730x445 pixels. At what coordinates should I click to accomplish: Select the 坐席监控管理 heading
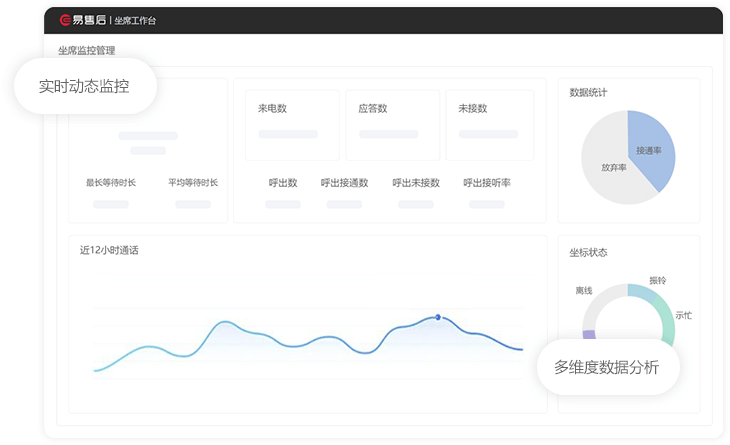[x=87, y=50]
